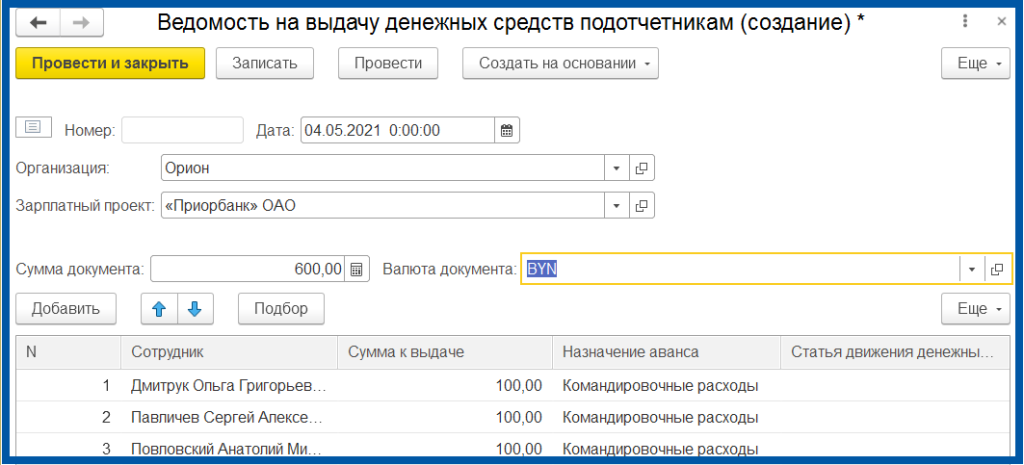
Task: Click the back navigation arrow
Action: tap(38, 22)
